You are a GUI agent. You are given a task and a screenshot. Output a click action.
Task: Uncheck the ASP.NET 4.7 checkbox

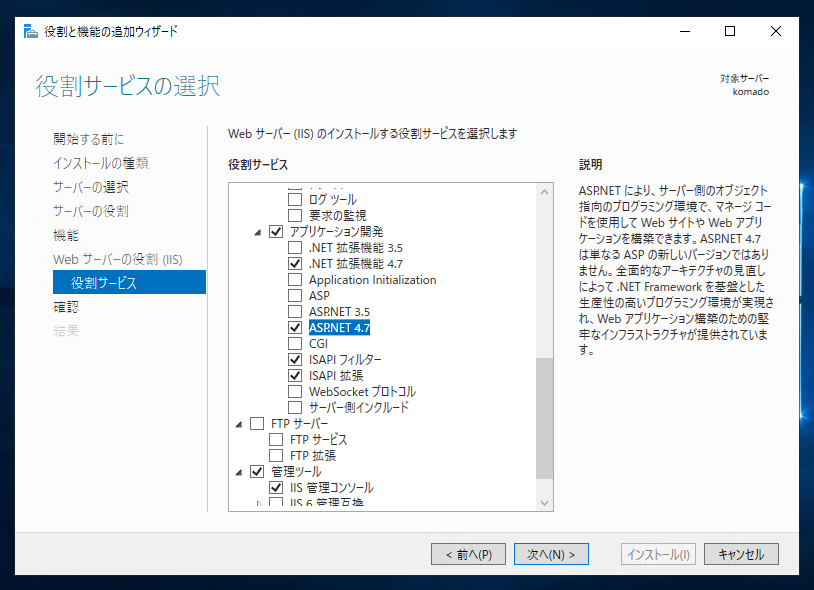tap(295, 327)
